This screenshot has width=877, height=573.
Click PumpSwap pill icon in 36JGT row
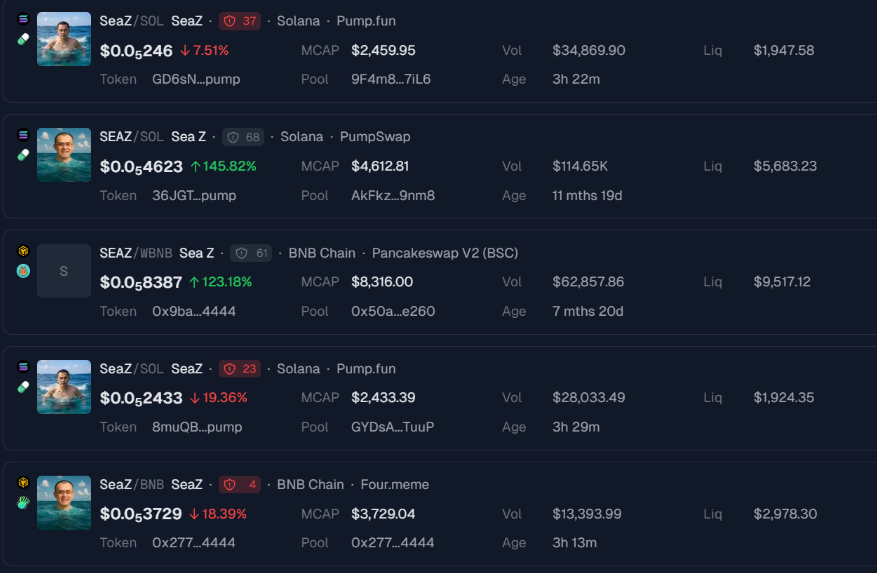[x=23, y=155]
